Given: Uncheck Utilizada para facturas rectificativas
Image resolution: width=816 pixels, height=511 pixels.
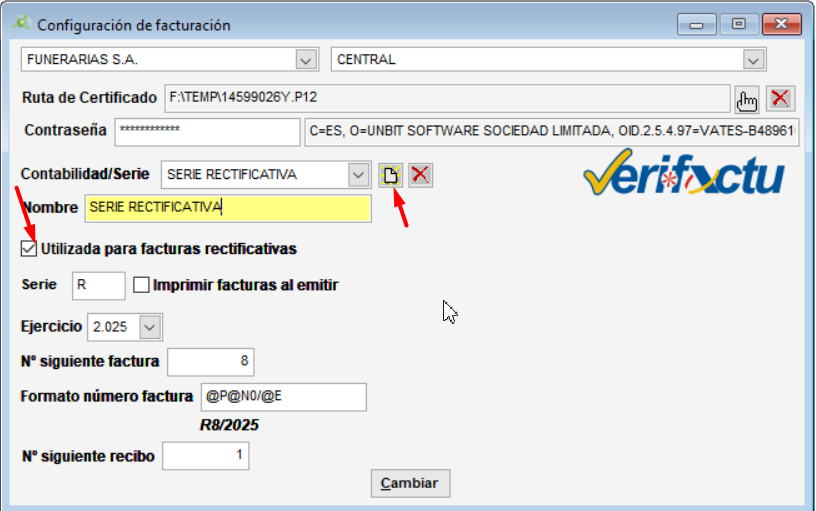Looking at the screenshot, I should (x=29, y=248).
